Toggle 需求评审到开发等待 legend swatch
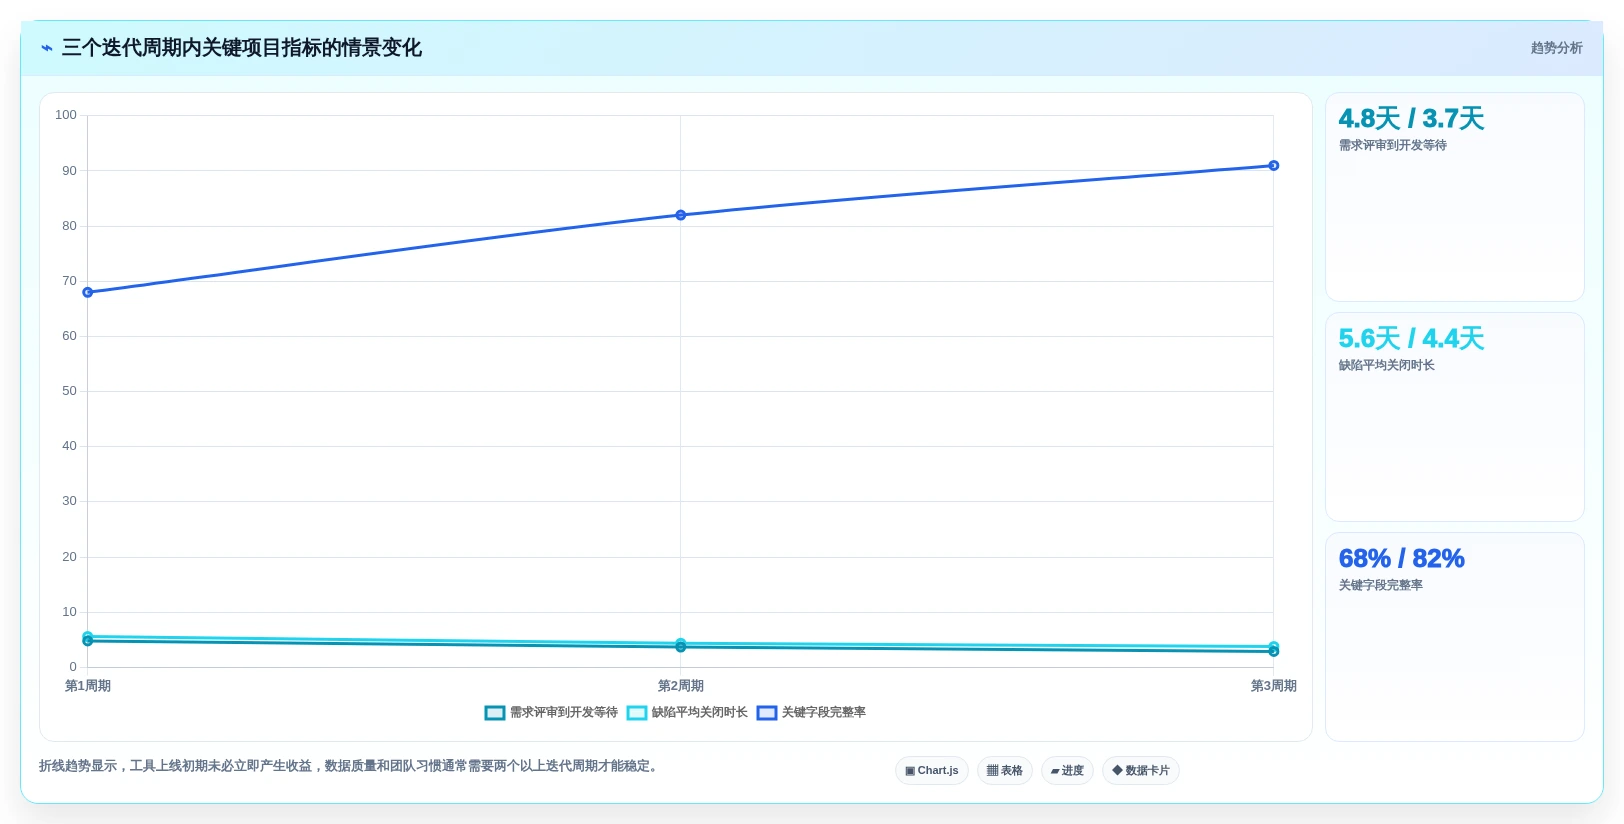This screenshot has height=824, width=1624. coord(494,713)
